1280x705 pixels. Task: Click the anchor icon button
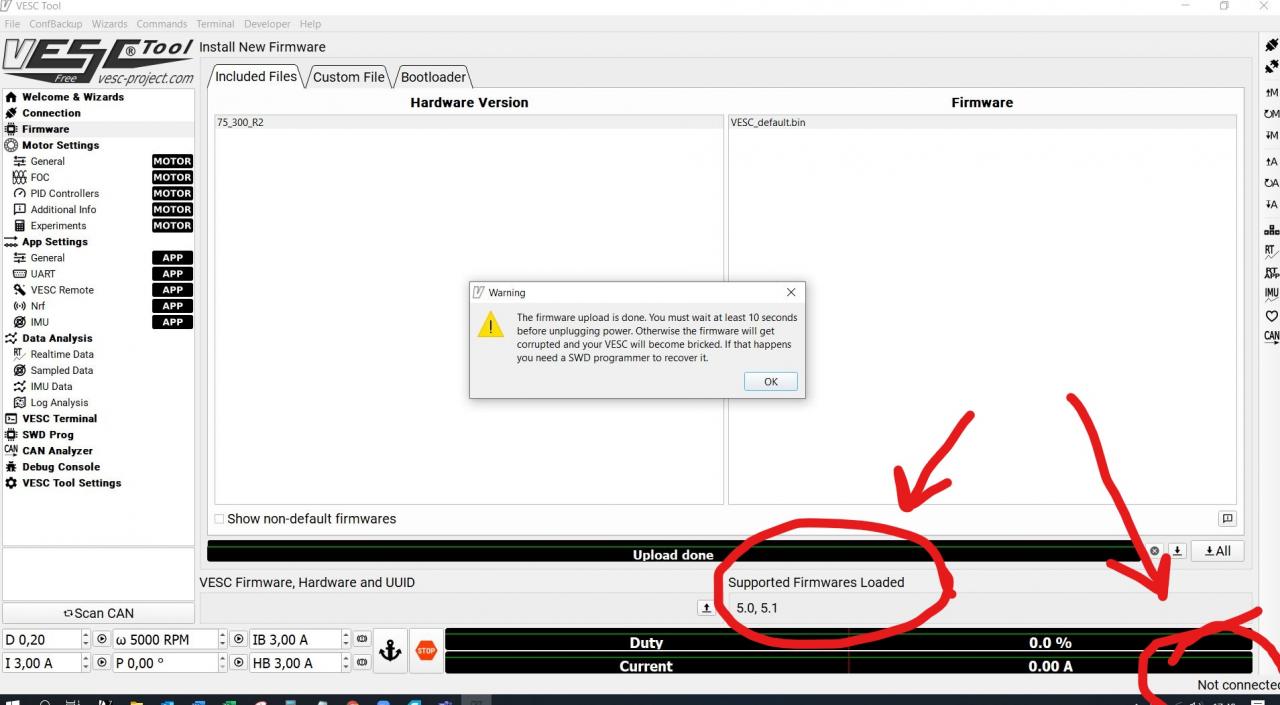(390, 651)
